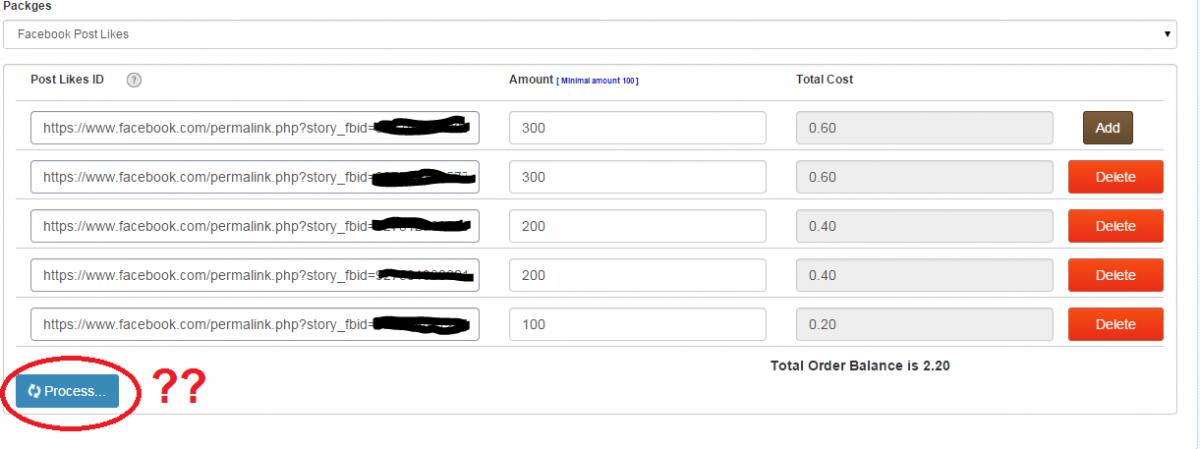Delete the fourth row costing 0.40
Image resolution: width=1200 pixels, height=449 pixels.
(1116, 275)
